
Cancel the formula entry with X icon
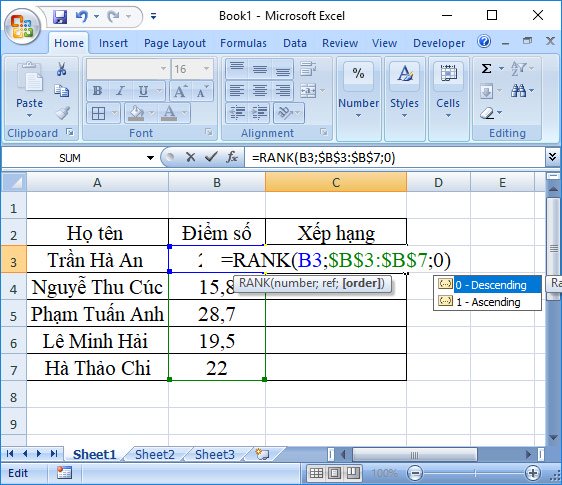click(191, 157)
